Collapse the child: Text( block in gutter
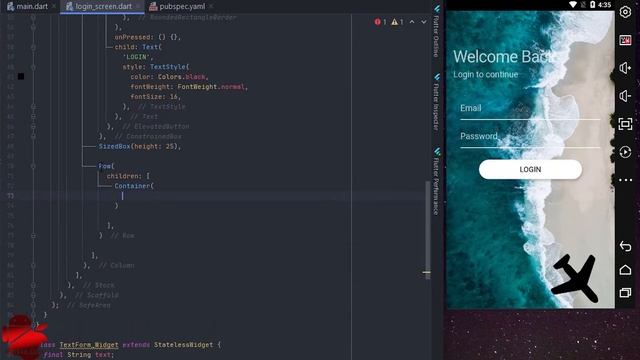The width and height of the screenshot is (640, 360). 33,47
